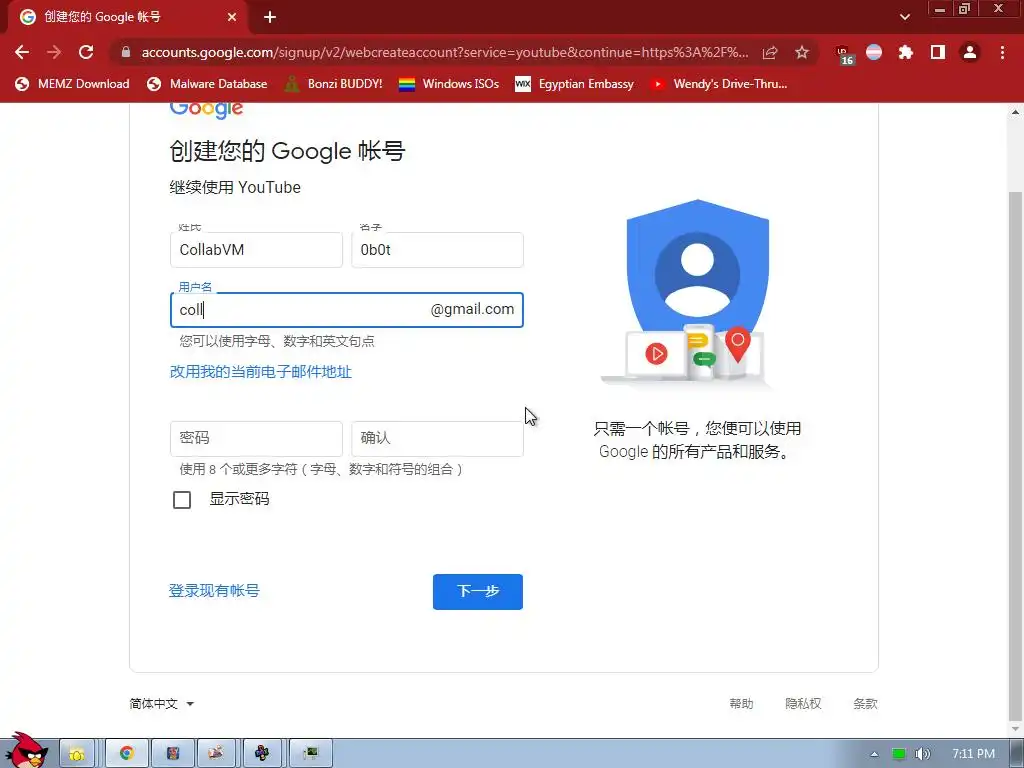Click the CollabVM surname field

tap(256, 249)
